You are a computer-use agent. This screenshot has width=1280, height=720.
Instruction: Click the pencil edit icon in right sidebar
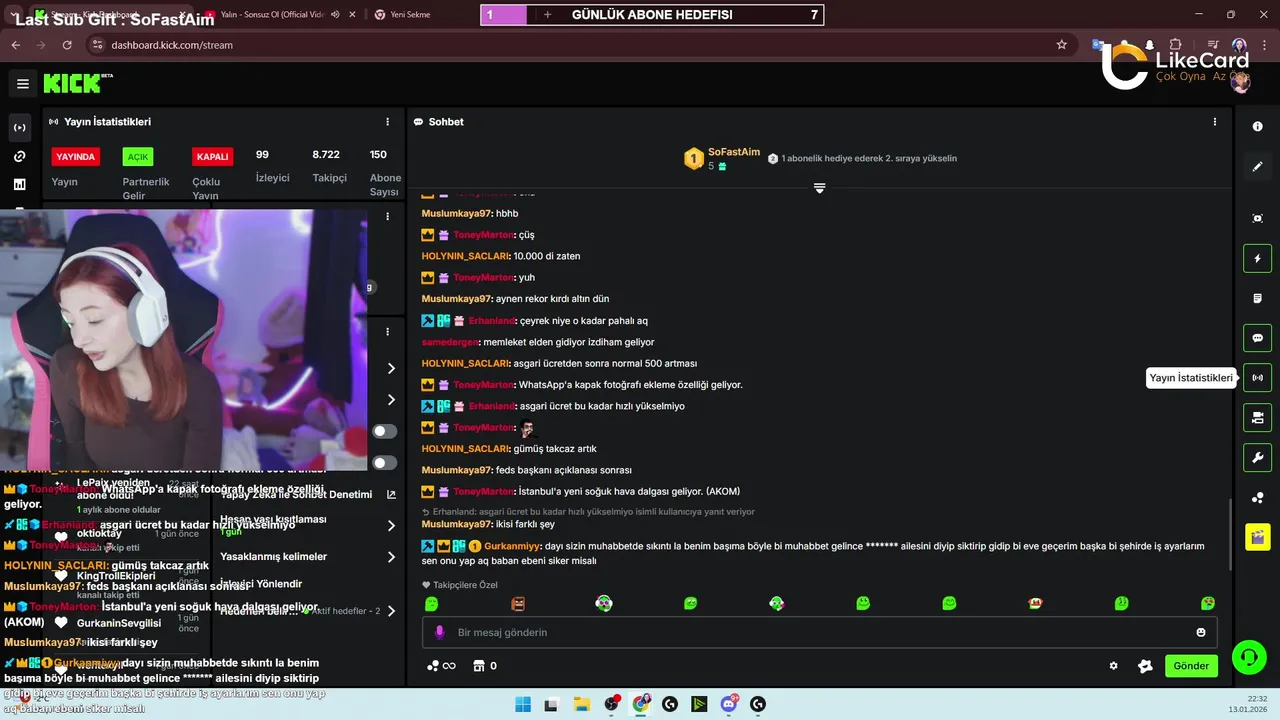1258,167
